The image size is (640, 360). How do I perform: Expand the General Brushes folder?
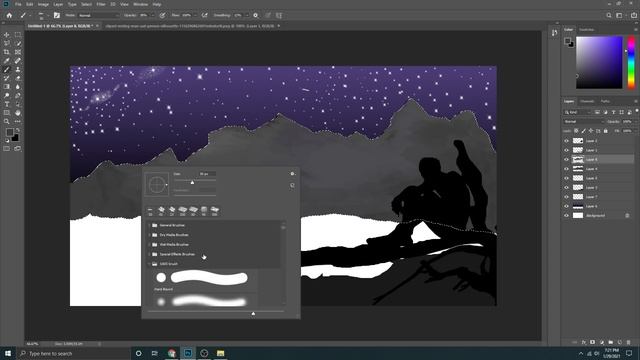pos(149,225)
